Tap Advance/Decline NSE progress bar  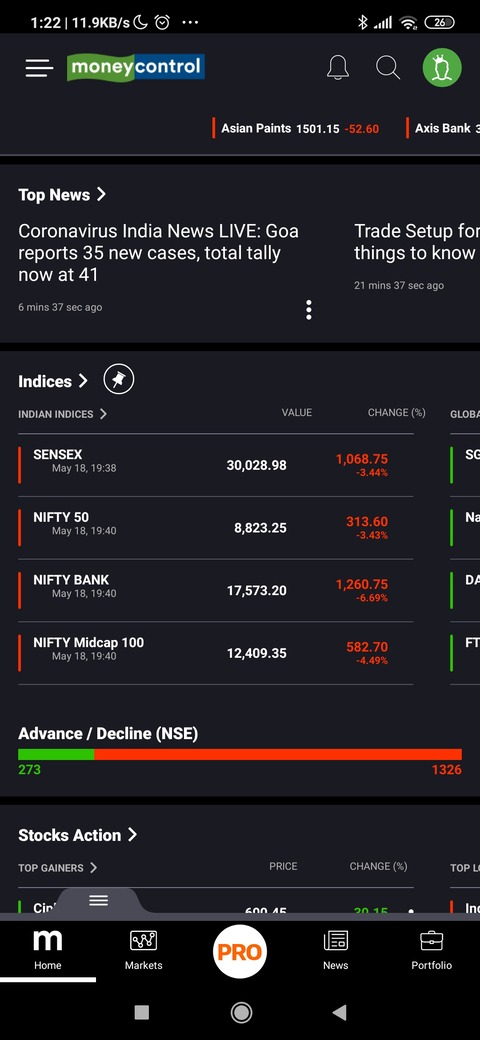tap(240, 754)
